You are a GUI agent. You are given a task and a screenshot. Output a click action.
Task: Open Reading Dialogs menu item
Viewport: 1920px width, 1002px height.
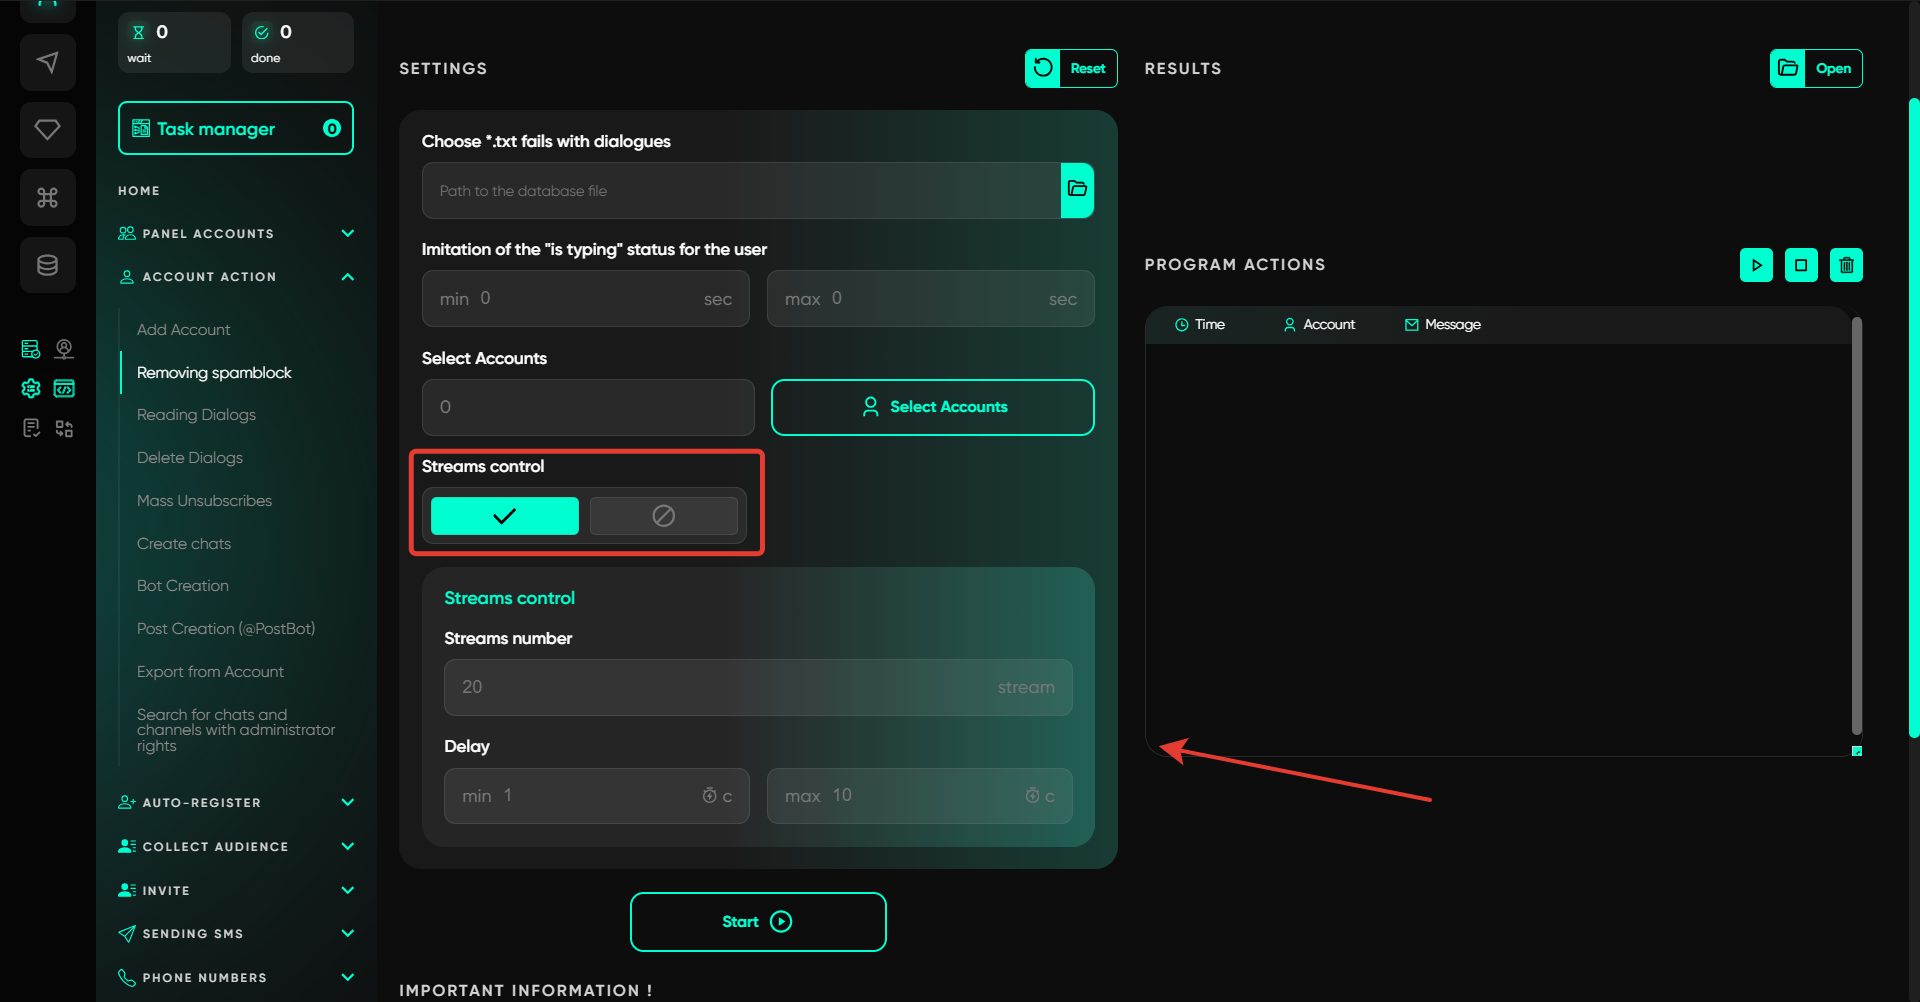click(196, 415)
